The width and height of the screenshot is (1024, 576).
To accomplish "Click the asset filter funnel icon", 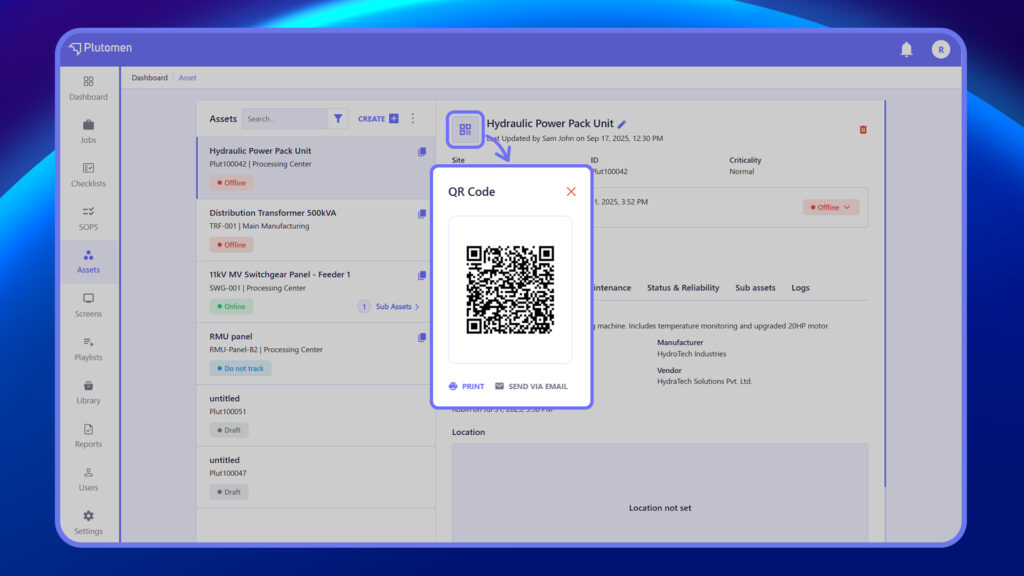I will coord(338,119).
